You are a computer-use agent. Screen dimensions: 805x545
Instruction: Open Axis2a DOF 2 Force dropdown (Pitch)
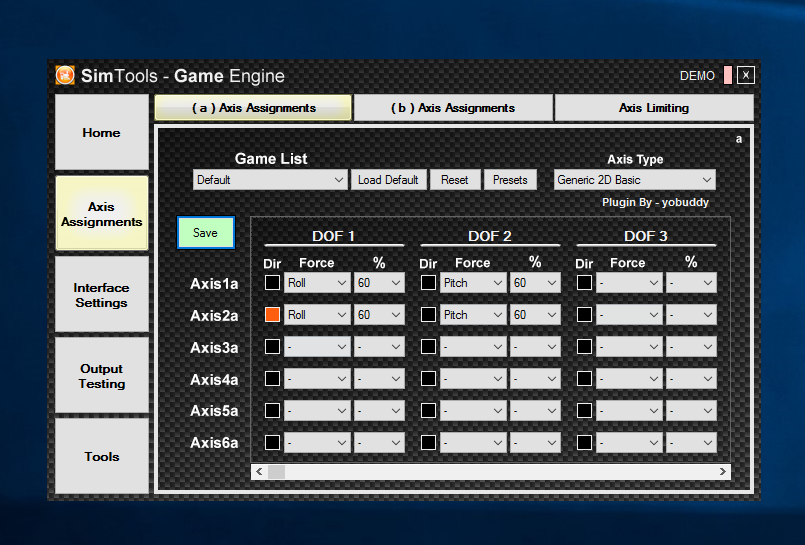pyautogui.click(x=473, y=315)
